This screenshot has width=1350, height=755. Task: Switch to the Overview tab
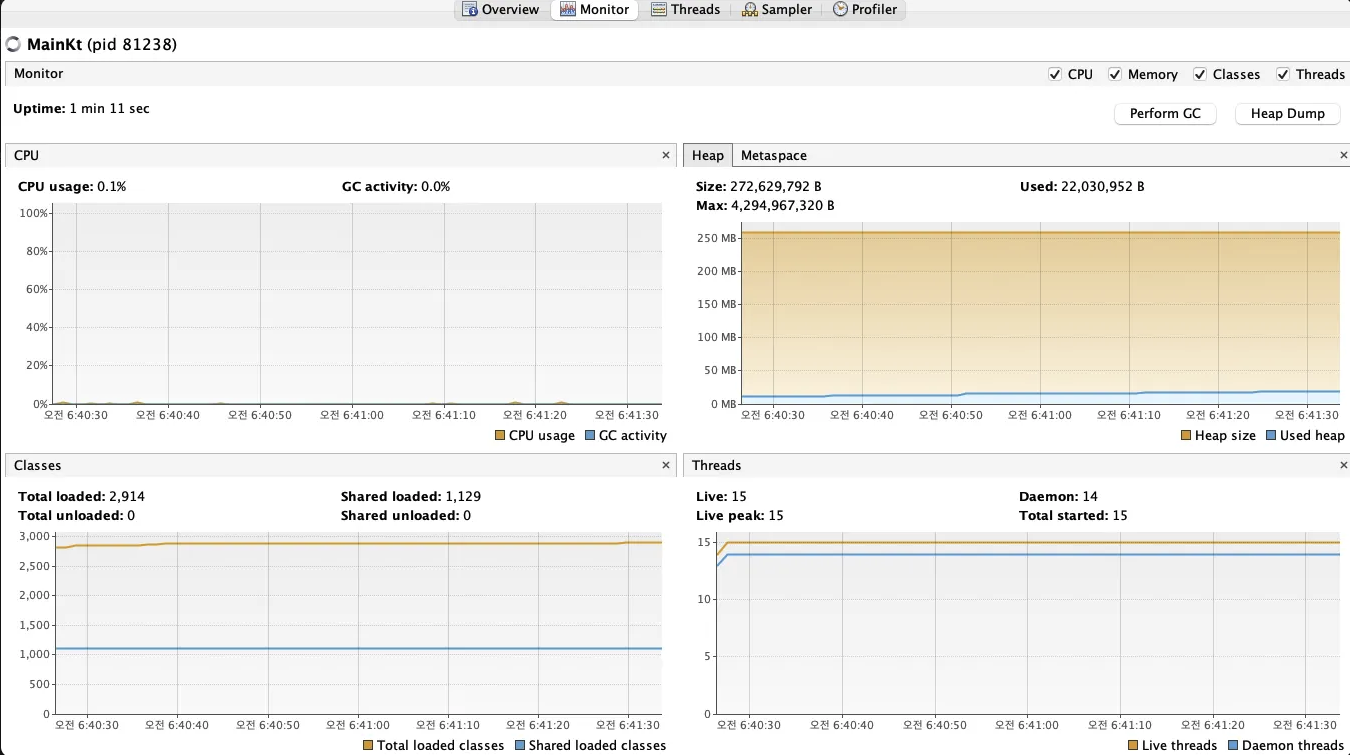501,10
